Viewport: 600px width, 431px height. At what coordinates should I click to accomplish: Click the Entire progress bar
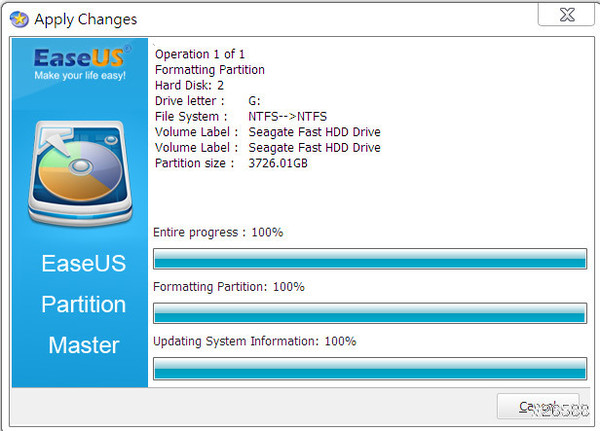coord(370,259)
